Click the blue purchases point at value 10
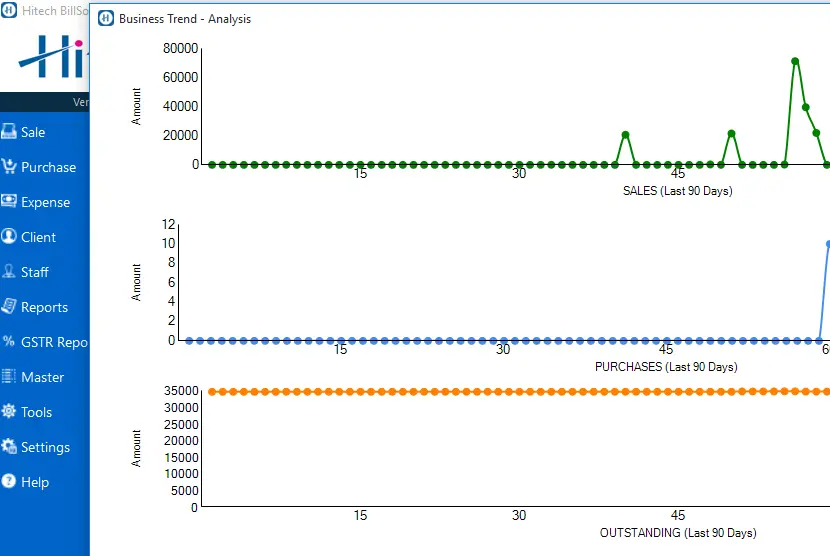Image resolution: width=830 pixels, height=556 pixels. coord(827,244)
